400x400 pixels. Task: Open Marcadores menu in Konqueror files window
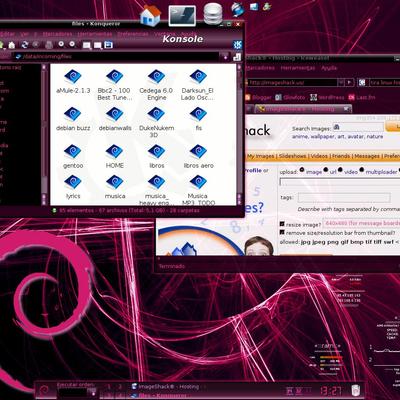click(x=57, y=34)
